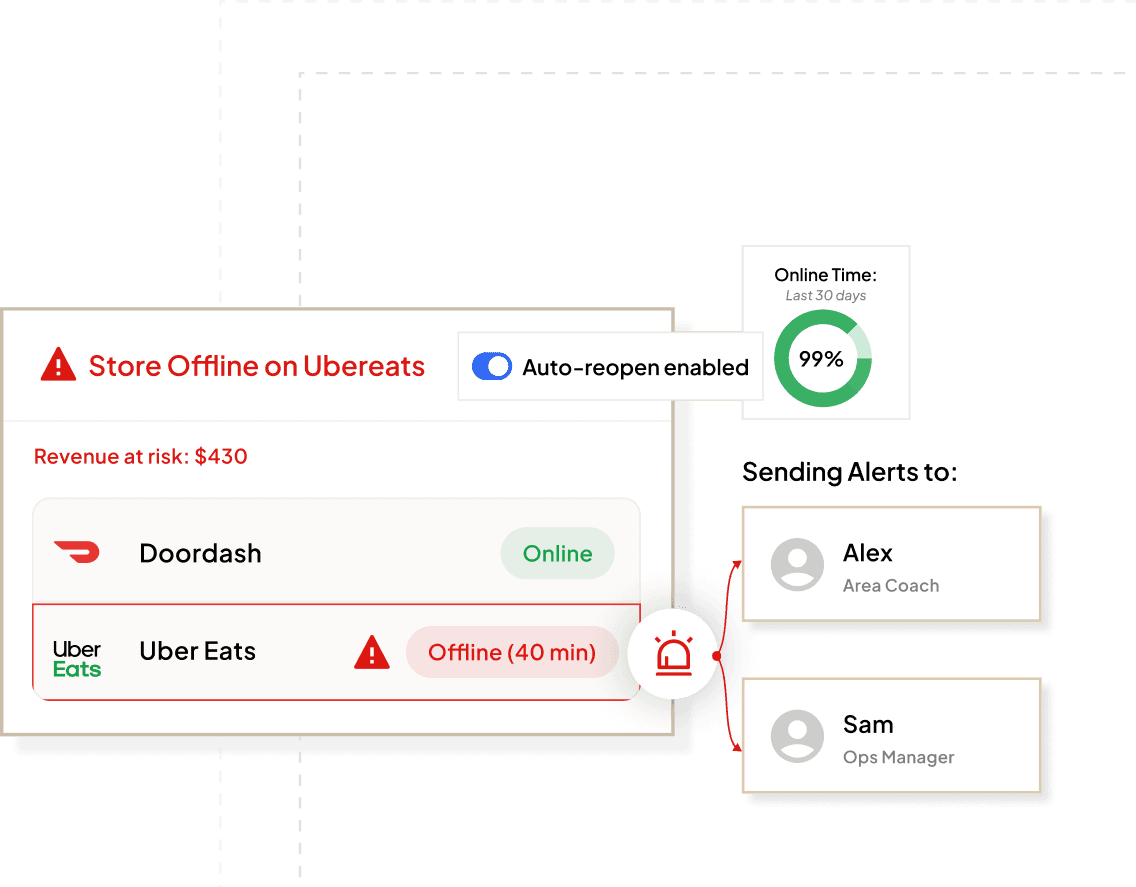This screenshot has height=887, width=1136.
Task: Click the Online status badge for Doordash
Action: [x=558, y=554]
